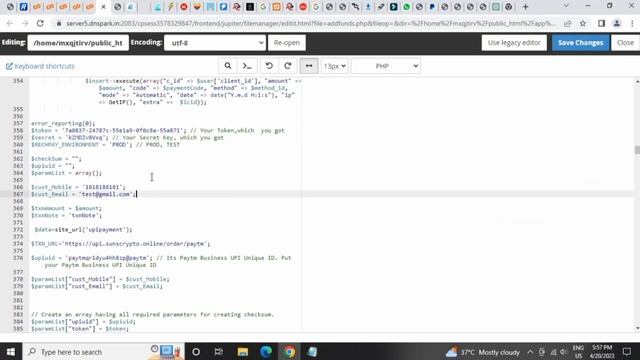Viewport: 640px width, 360px height.
Task: Open the go-to-line terminal icon
Action: coord(247,66)
